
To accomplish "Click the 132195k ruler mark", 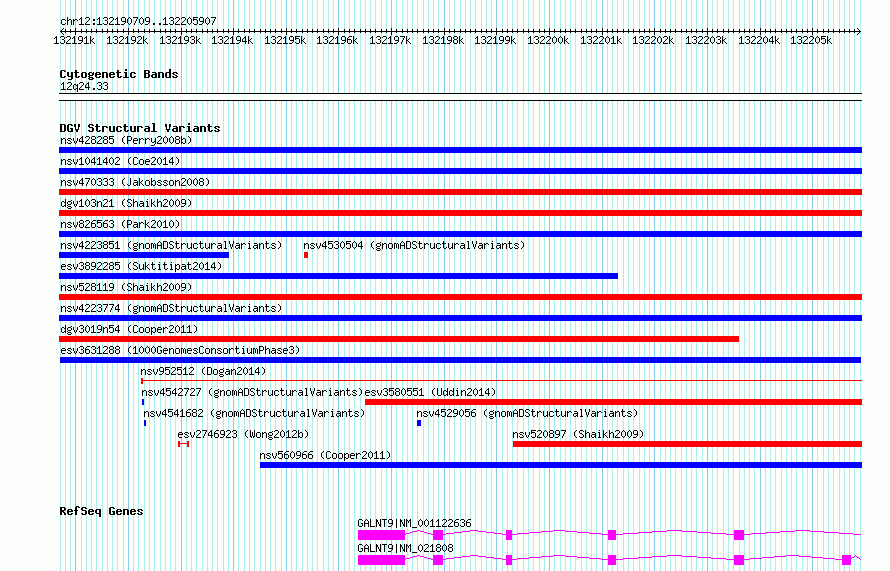I will point(285,40).
